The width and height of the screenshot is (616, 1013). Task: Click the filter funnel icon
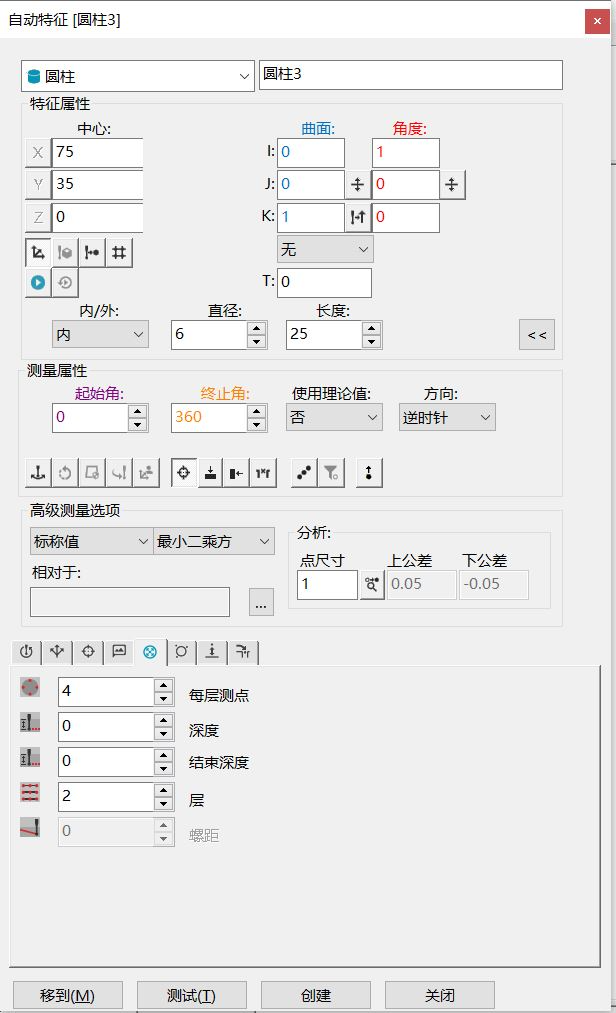pyautogui.click(x=330, y=473)
